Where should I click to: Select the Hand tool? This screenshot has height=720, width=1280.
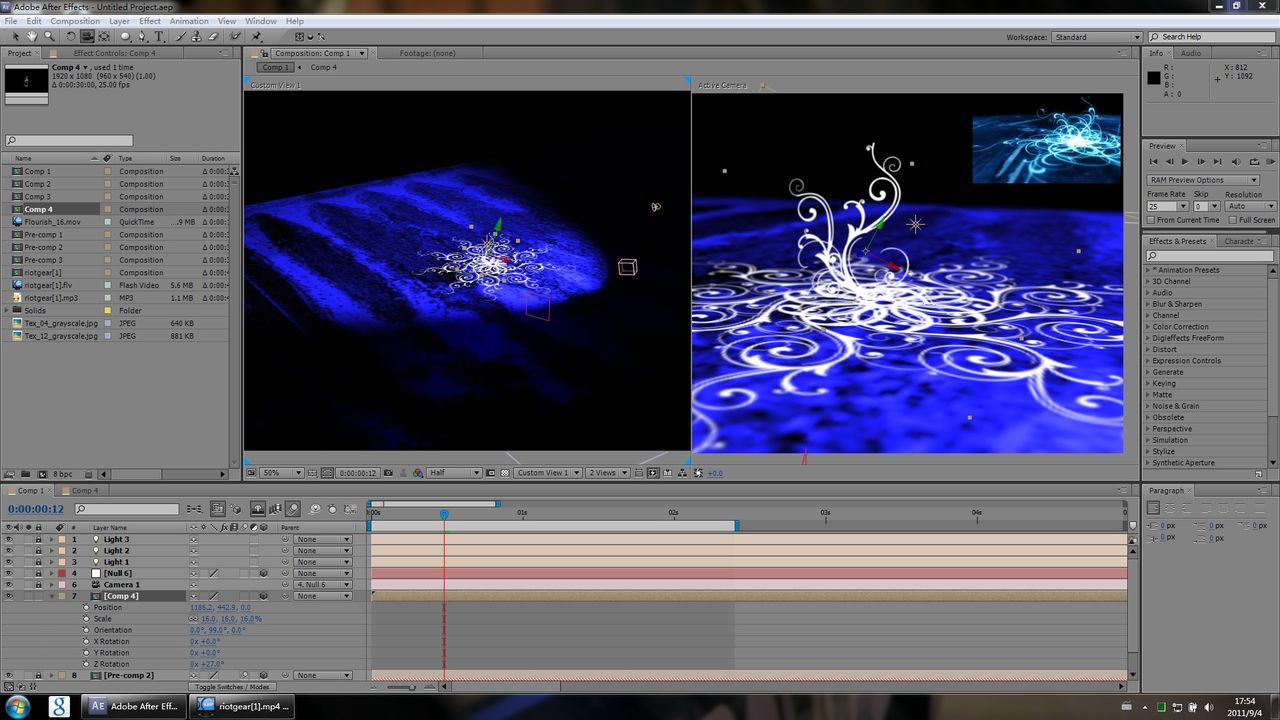pyautogui.click(x=33, y=37)
